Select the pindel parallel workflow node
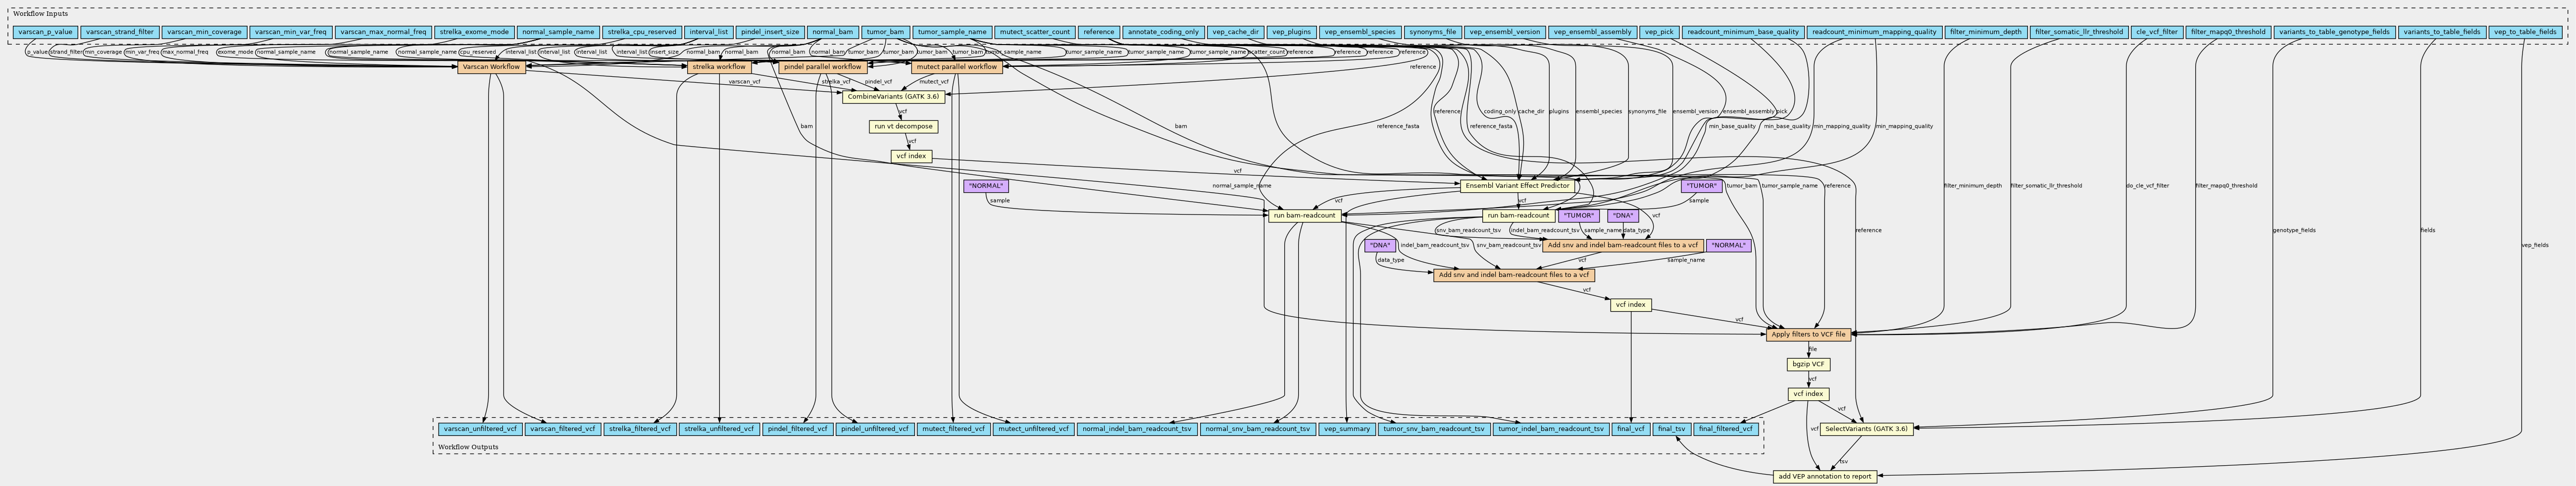The image size is (2576, 486). [x=821, y=67]
